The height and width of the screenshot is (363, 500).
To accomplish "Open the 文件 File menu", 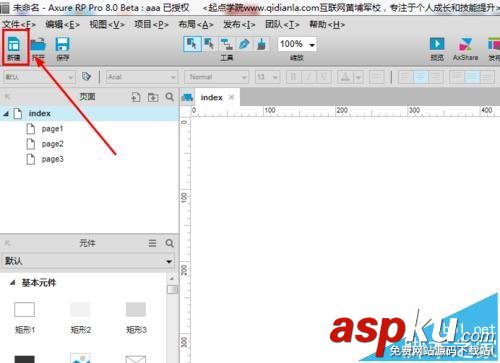I will coord(19,25).
